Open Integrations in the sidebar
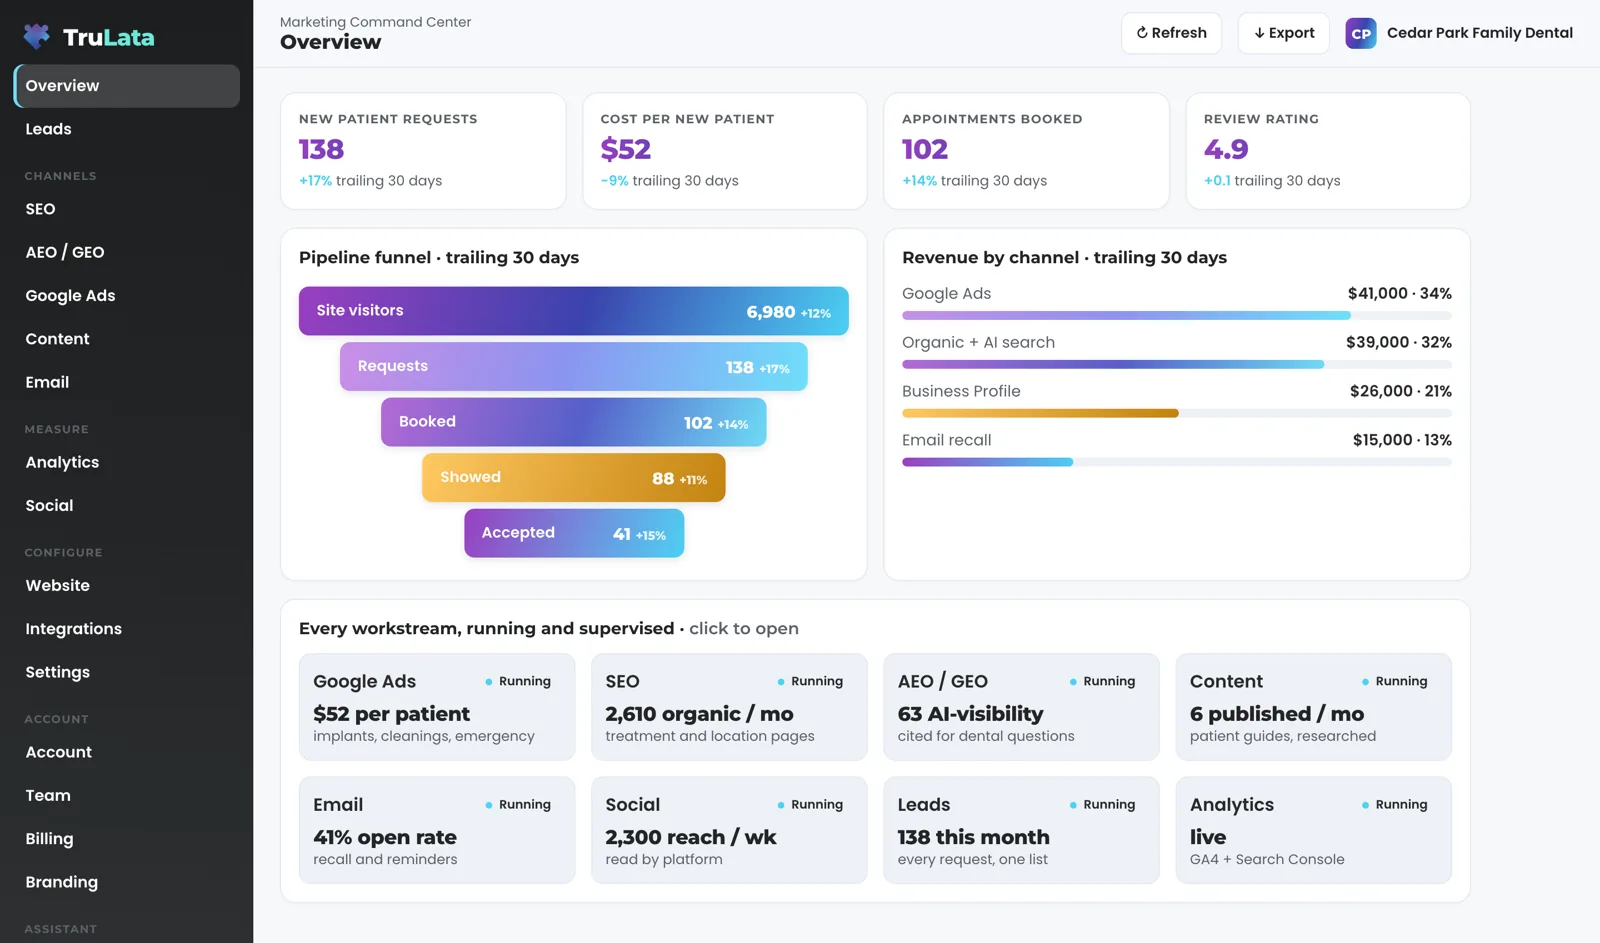The width and height of the screenshot is (1600, 943). point(127,629)
